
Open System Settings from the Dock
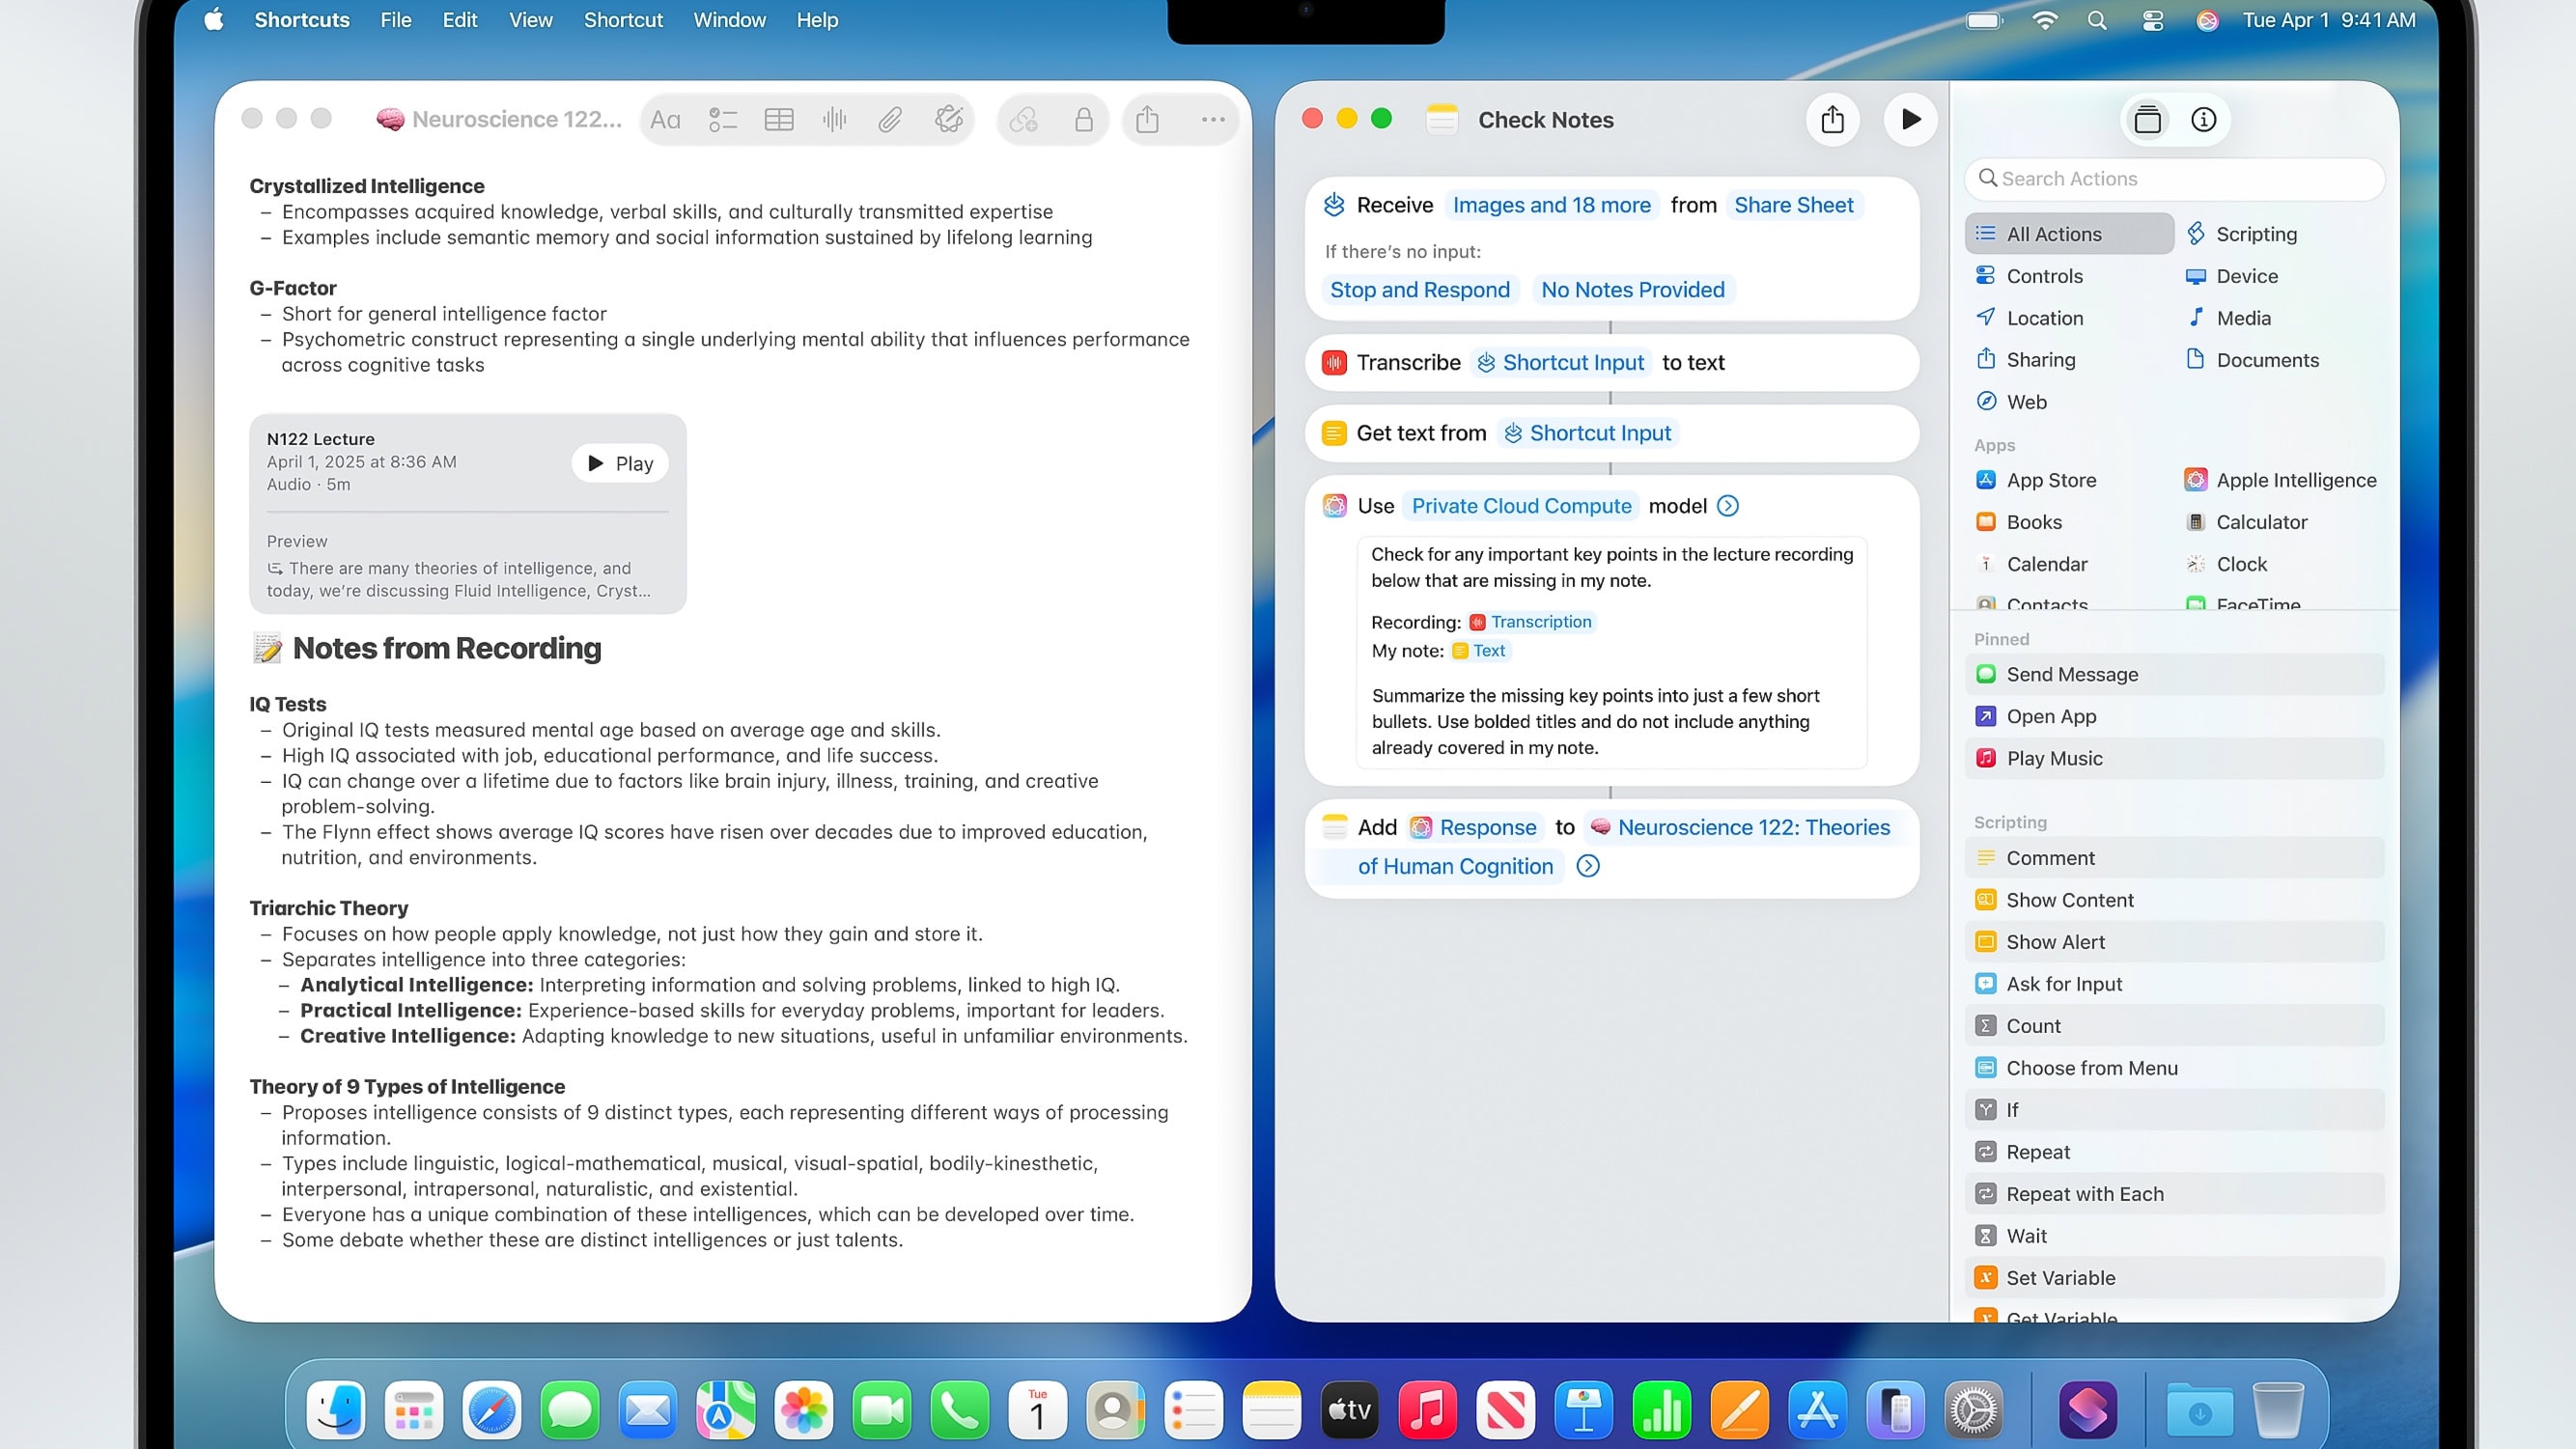coord(1974,1411)
